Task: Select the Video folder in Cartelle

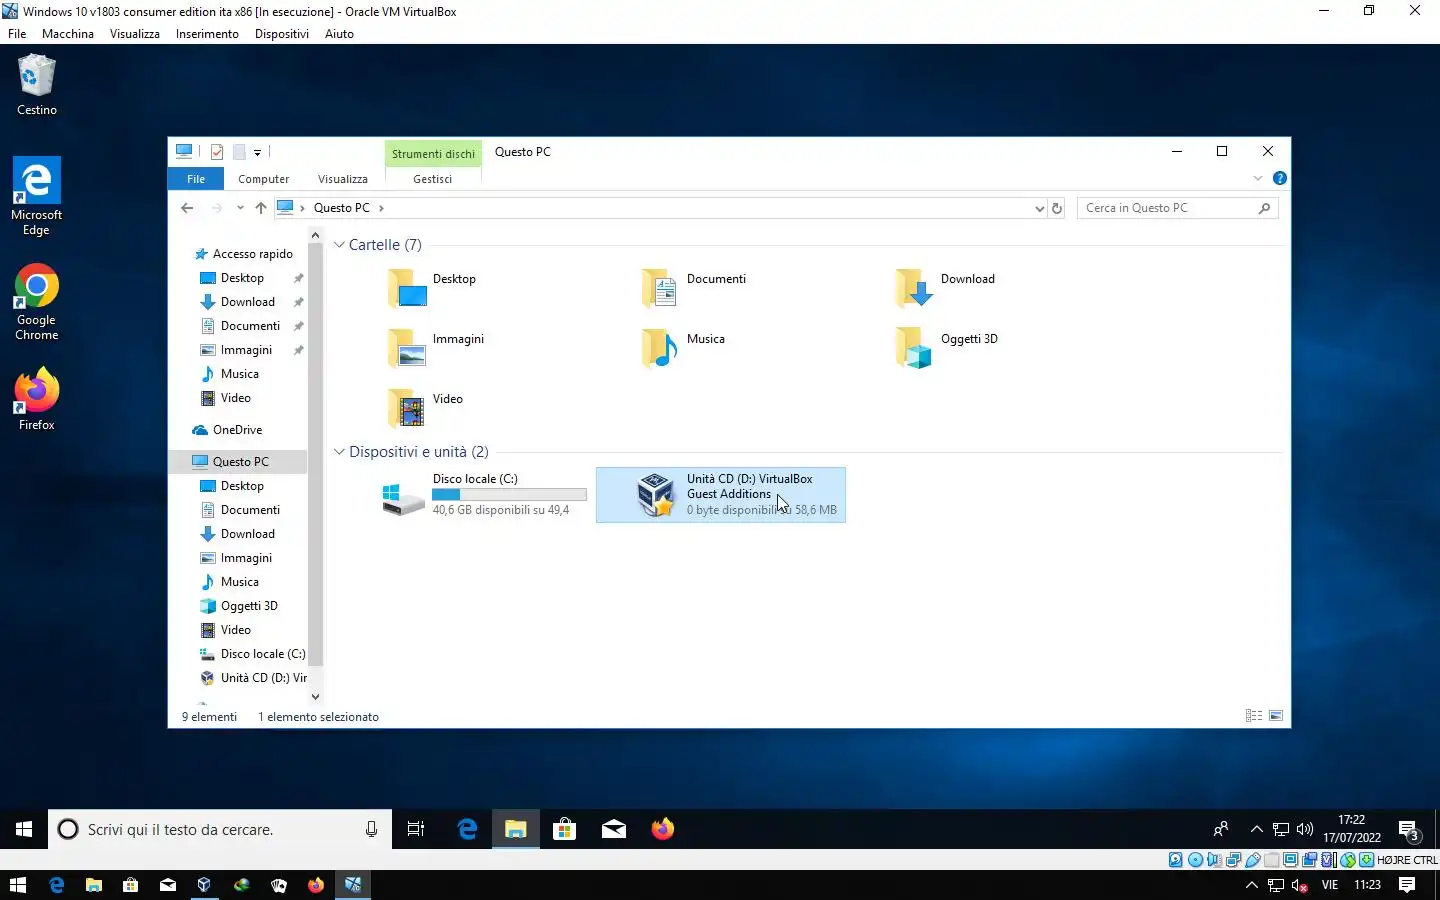Action: coord(426,408)
